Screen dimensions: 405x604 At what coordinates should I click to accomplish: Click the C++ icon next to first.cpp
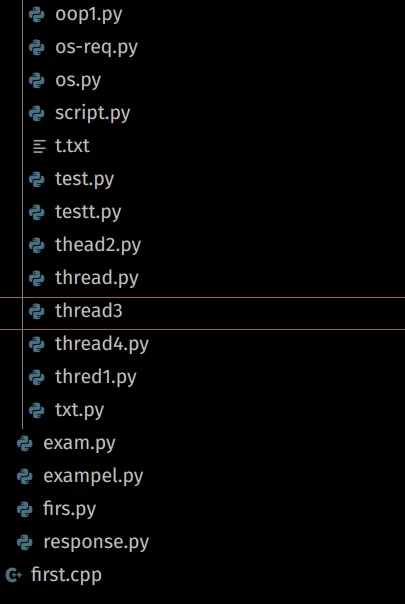(x=13, y=575)
